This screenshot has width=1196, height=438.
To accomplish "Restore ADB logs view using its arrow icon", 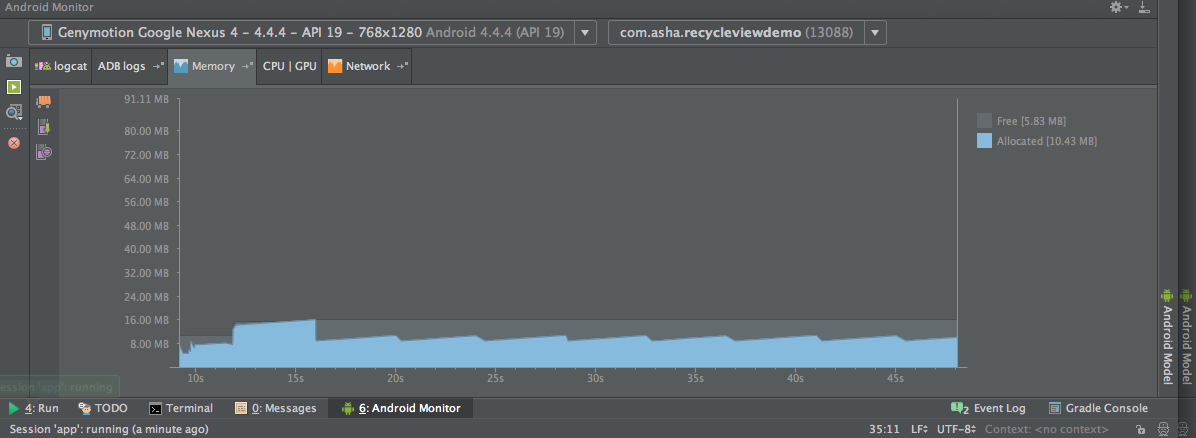I will (158, 66).
